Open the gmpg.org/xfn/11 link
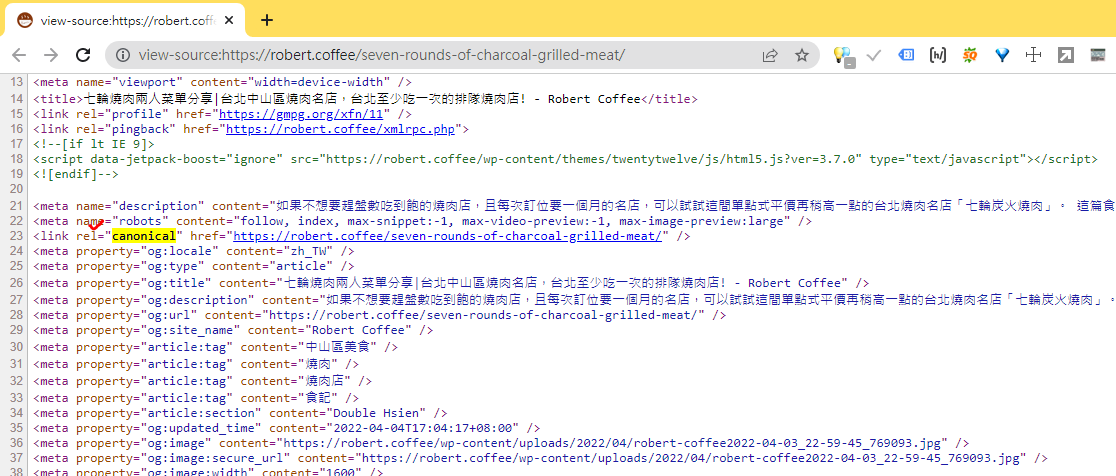This screenshot has height=476, width=1116. point(301,114)
